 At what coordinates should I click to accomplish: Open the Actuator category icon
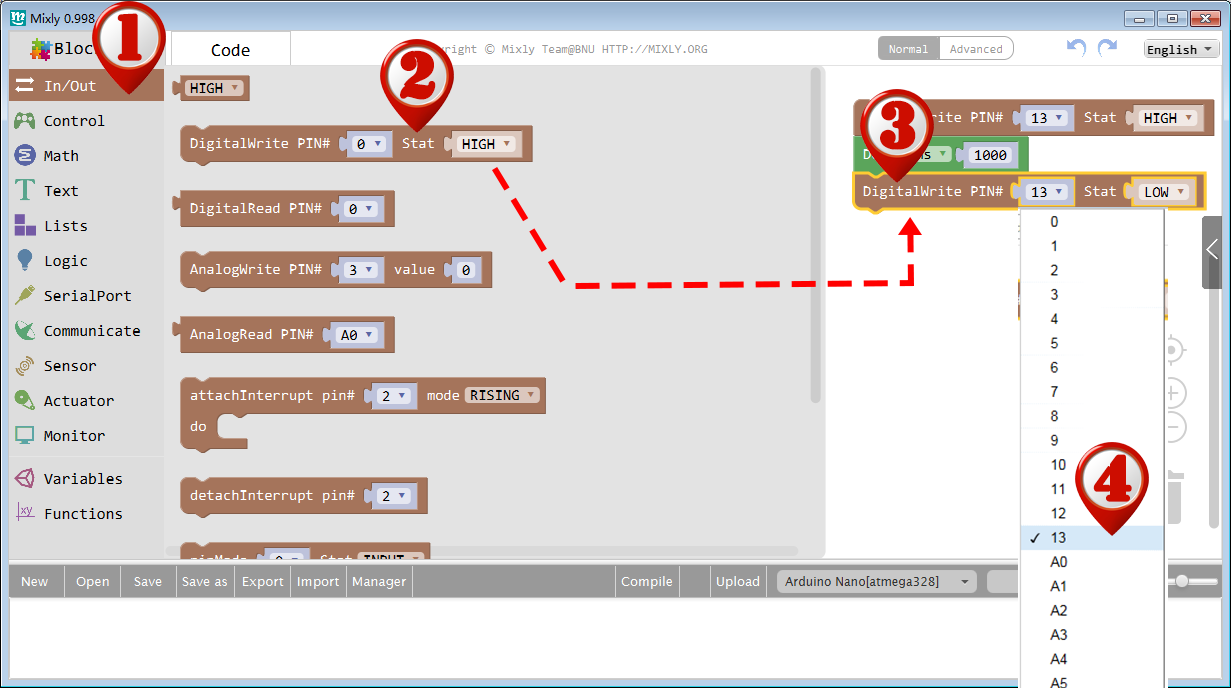(25, 401)
